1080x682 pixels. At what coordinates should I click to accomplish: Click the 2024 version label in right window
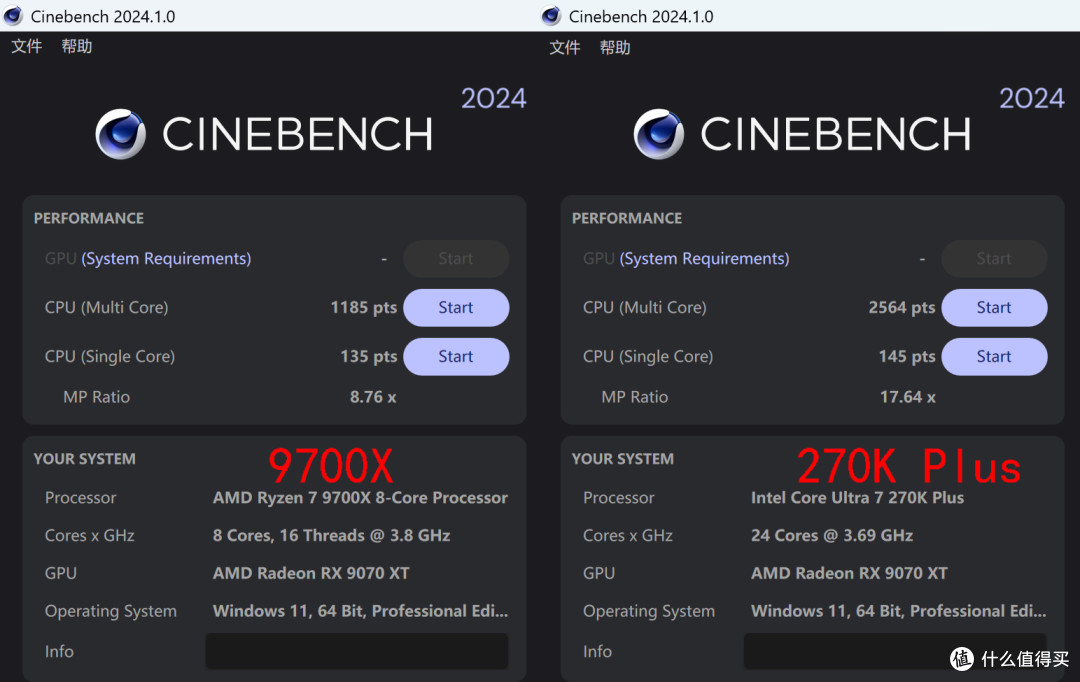coord(1032,99)
